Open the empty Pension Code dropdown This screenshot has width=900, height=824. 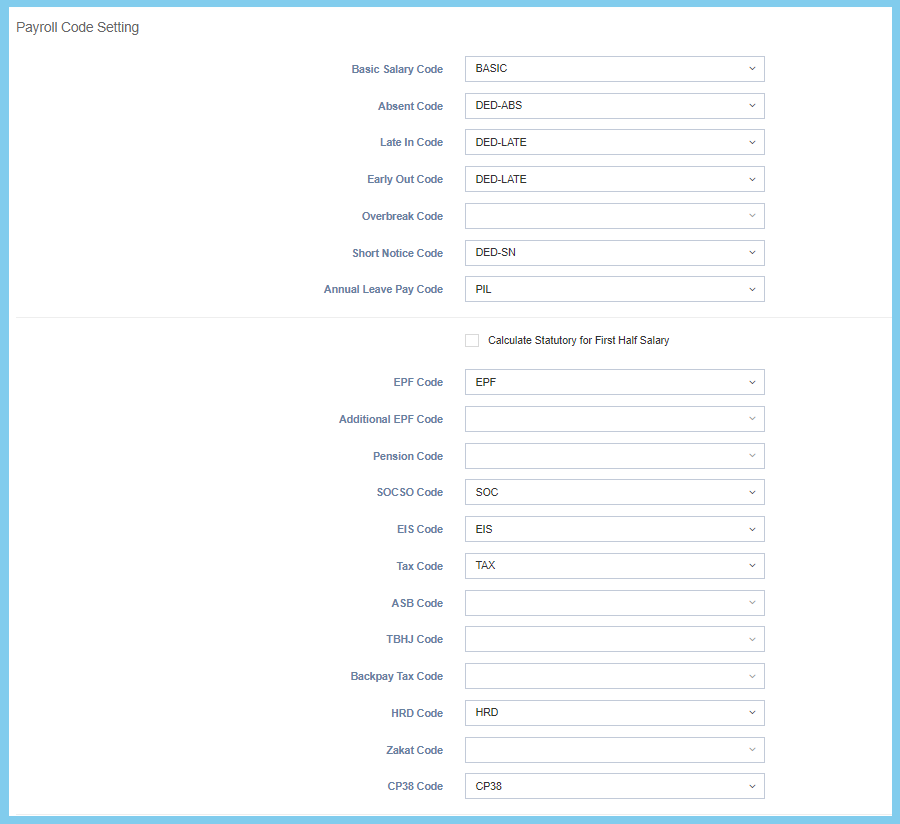[614, 456]
